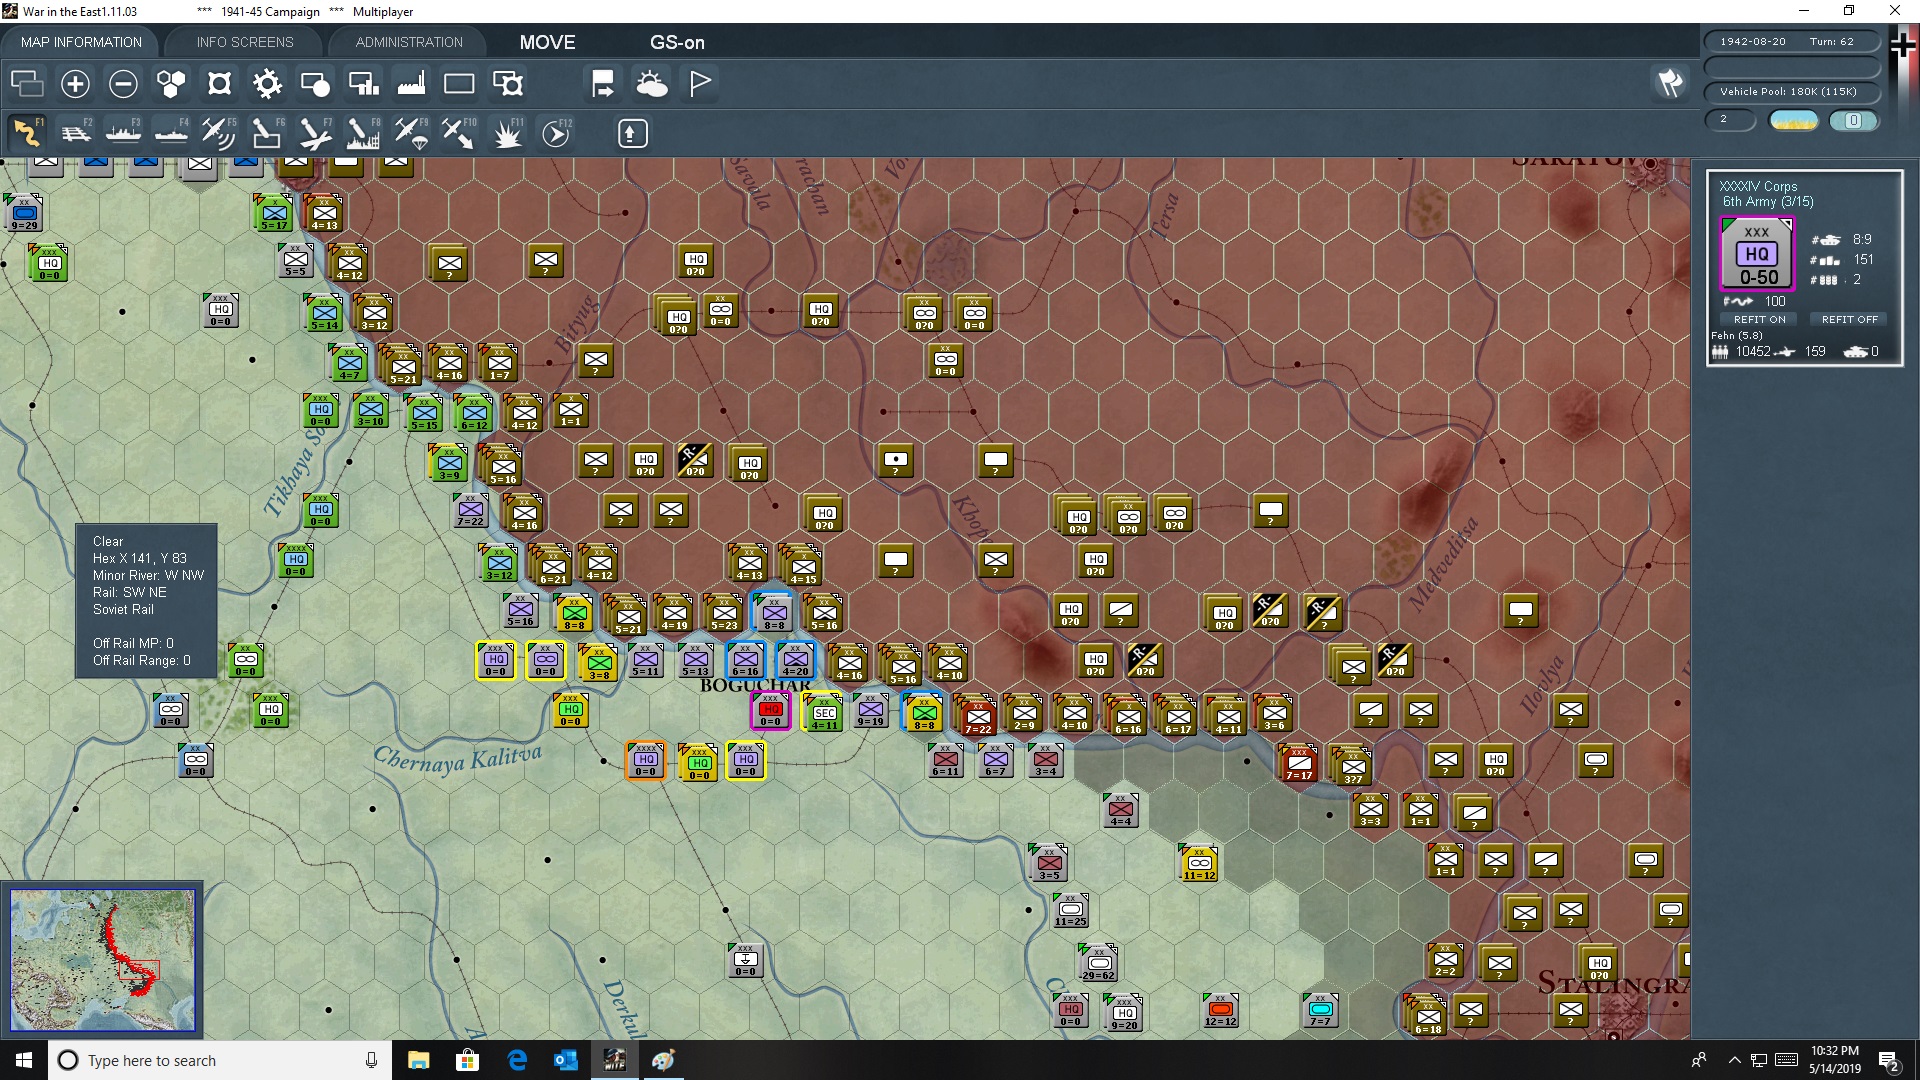Click leader name Fehn (5.8)

tap(1736, 336)
